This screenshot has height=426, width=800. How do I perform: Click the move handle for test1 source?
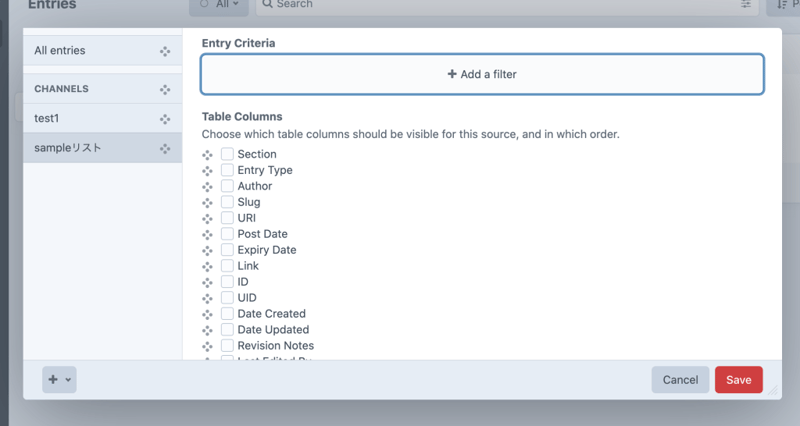[x=165, y=119]
